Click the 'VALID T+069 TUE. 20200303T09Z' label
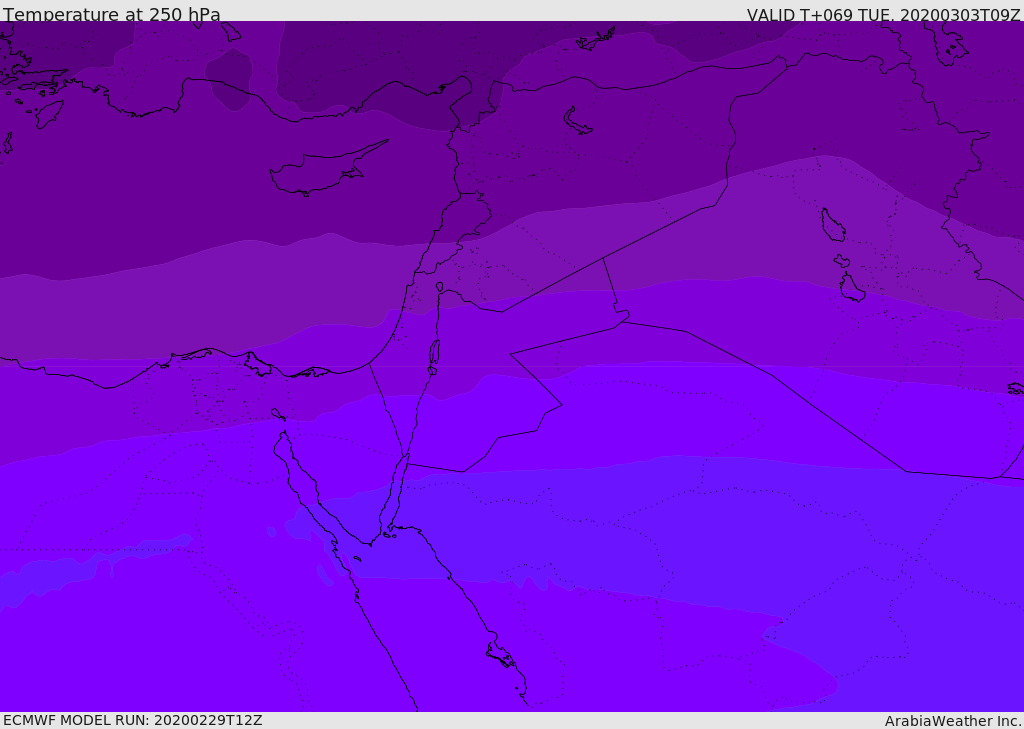Screen dimensions: 1024x729 coord(884,15)
